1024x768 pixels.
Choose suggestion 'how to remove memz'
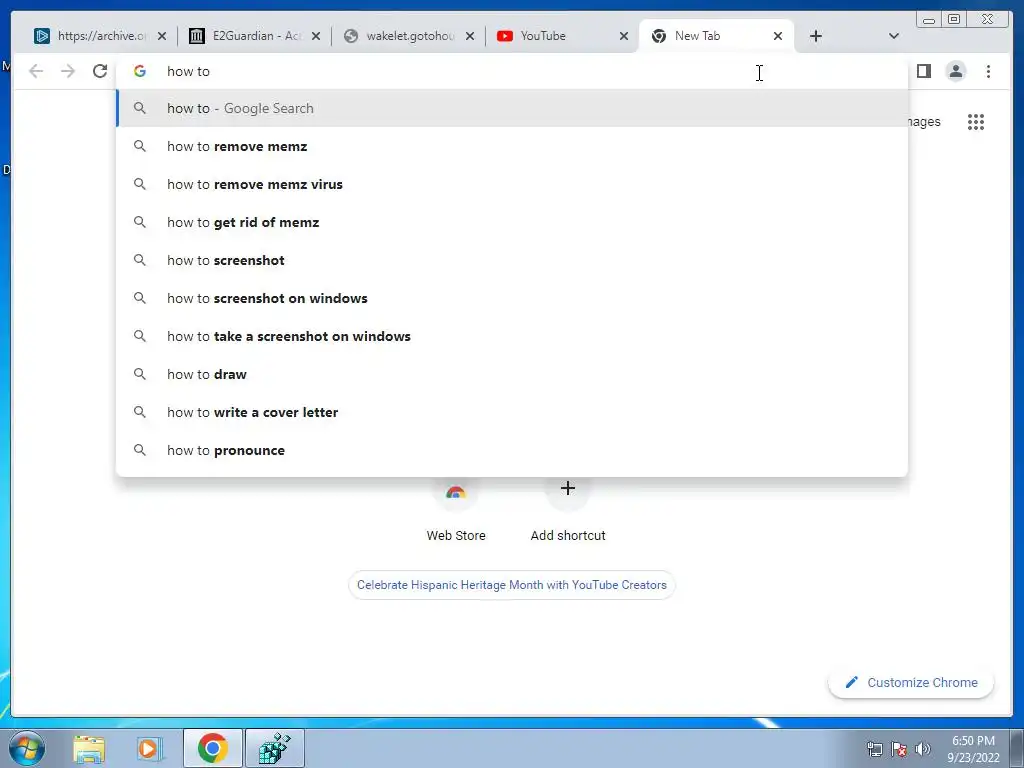(512, 146)
